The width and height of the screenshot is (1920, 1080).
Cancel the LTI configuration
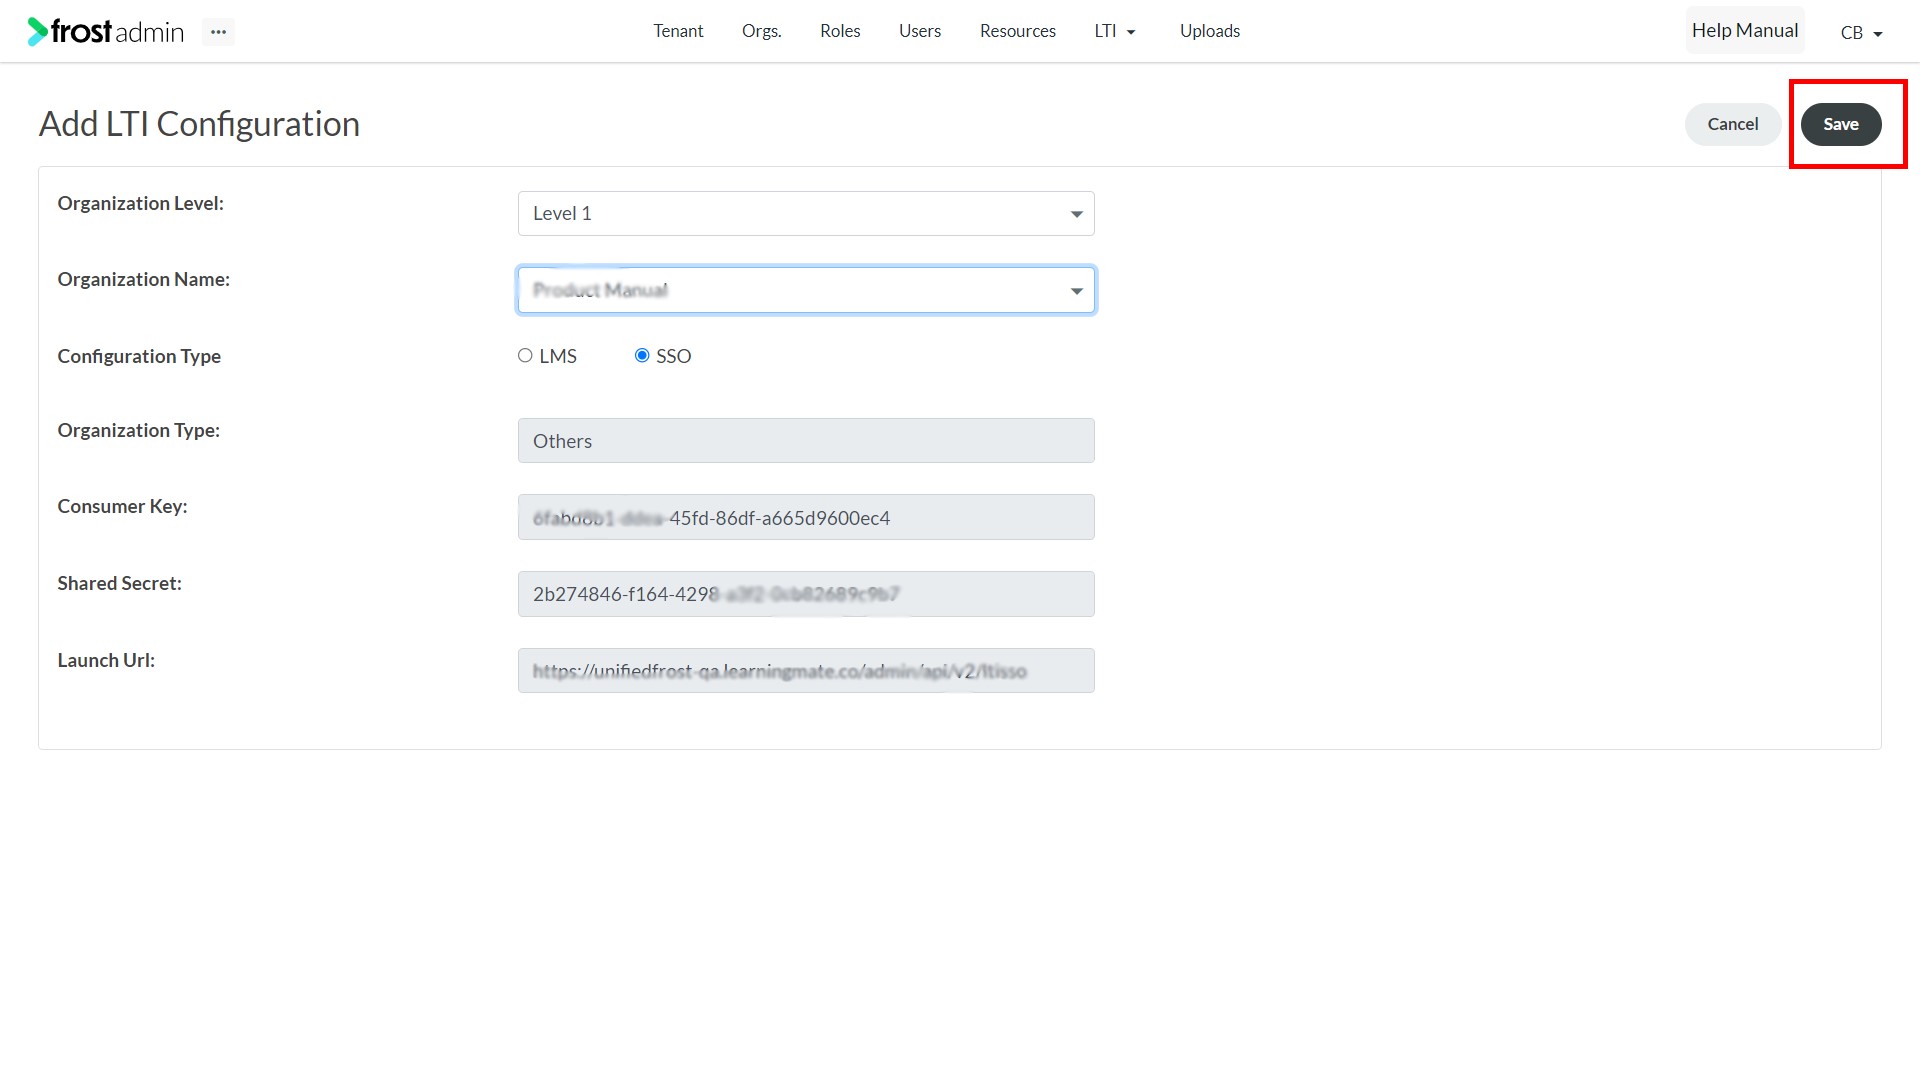pyautogui.click(x=1732, y=124)
